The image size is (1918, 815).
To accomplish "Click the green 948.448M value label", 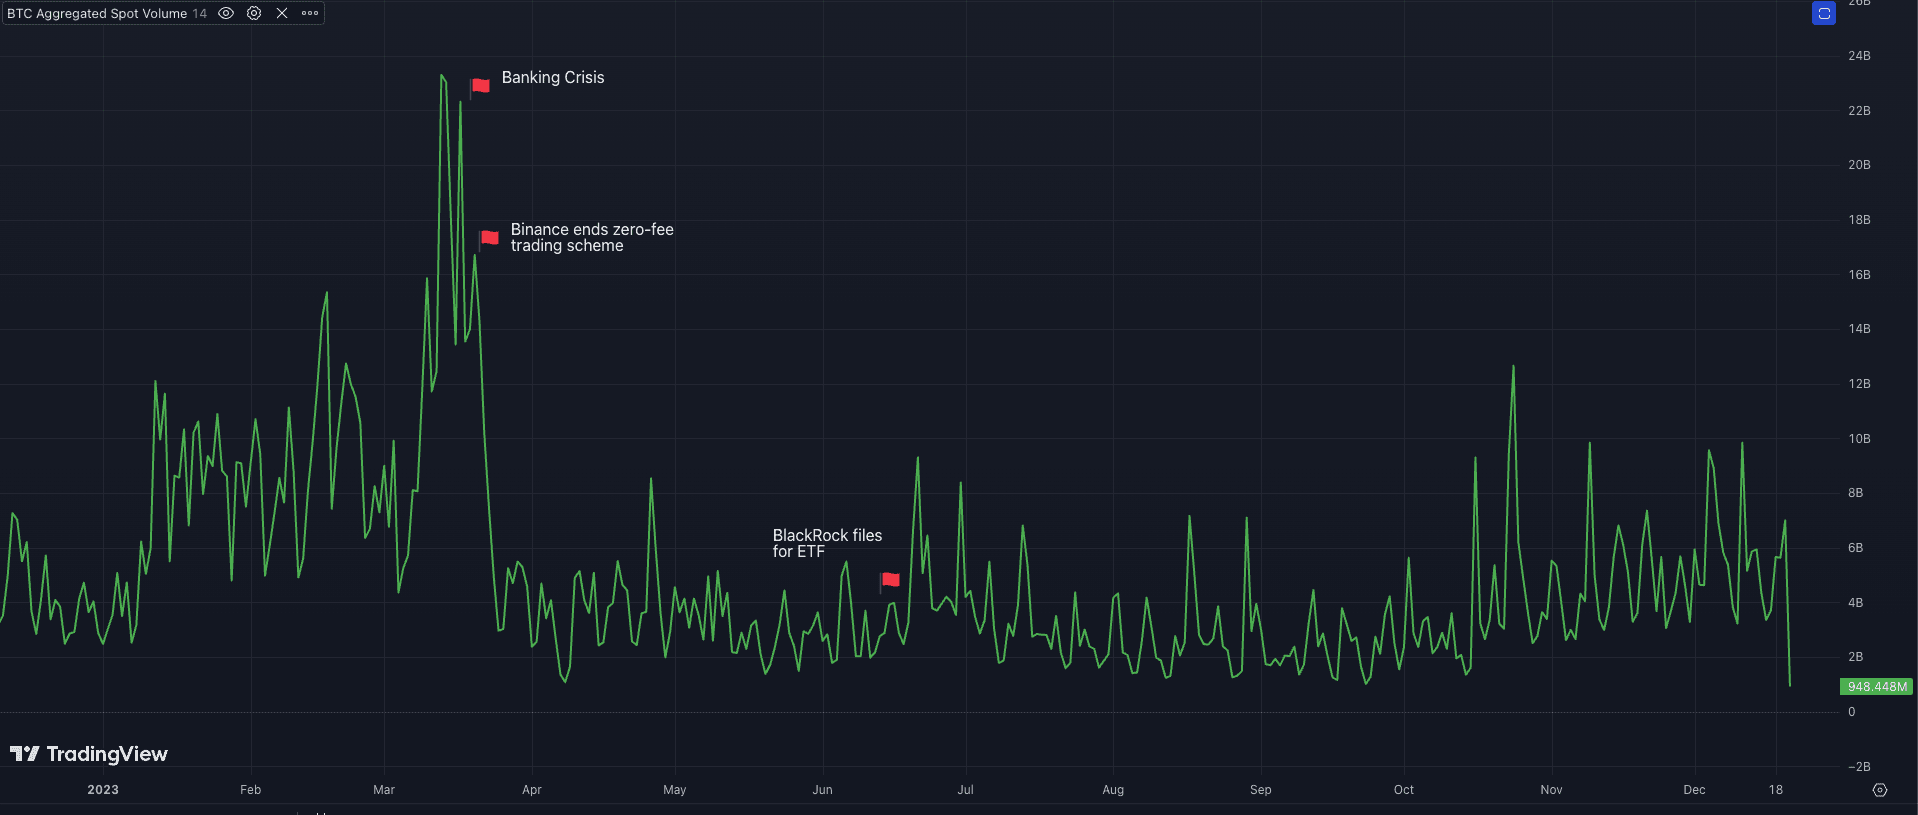I will click(x=1876, y=687).
